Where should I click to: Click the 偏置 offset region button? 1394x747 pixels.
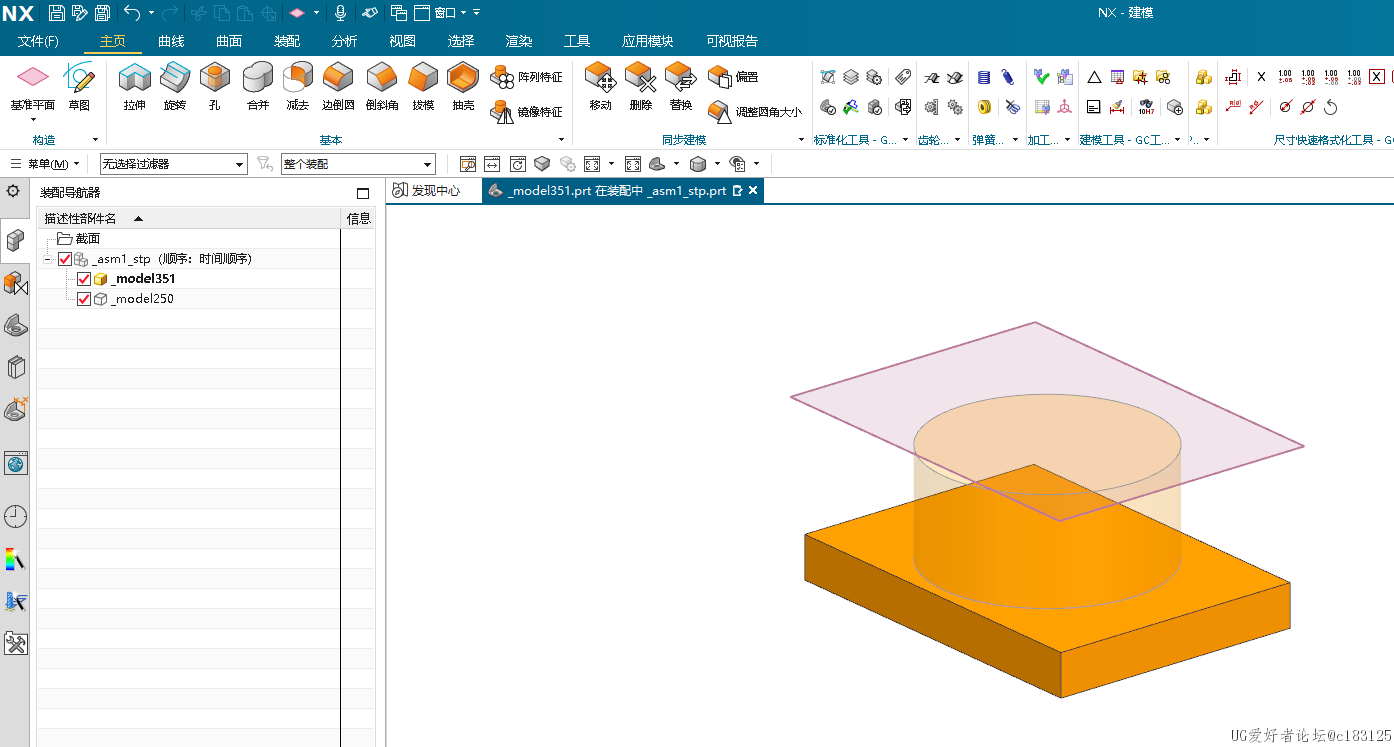(733, 77)
